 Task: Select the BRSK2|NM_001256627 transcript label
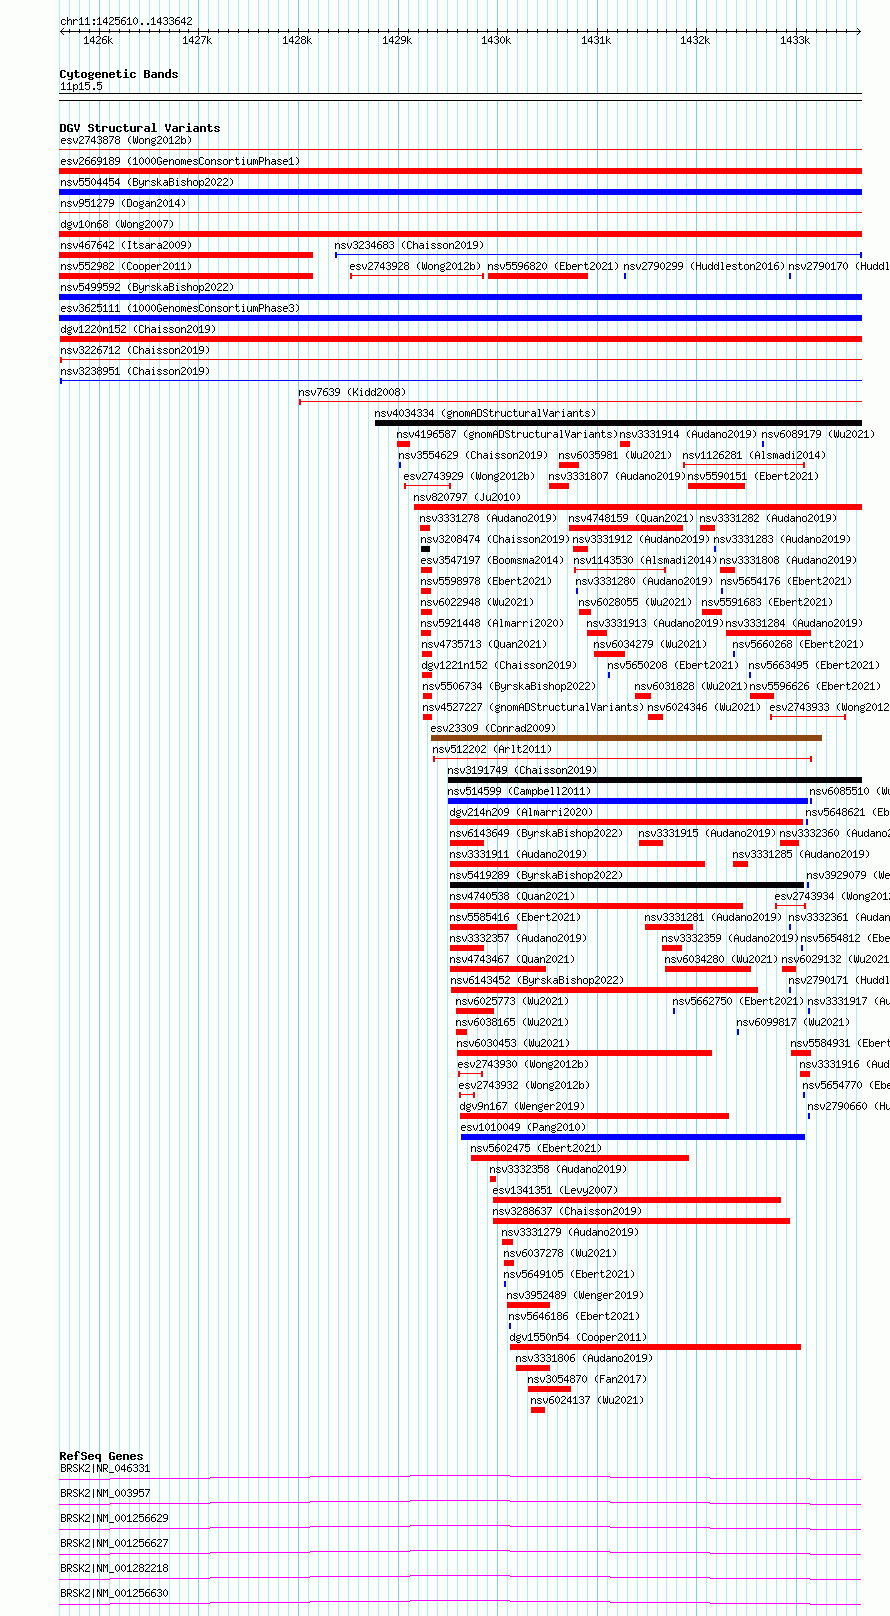pyautogui.click(x=114, y=1543)
